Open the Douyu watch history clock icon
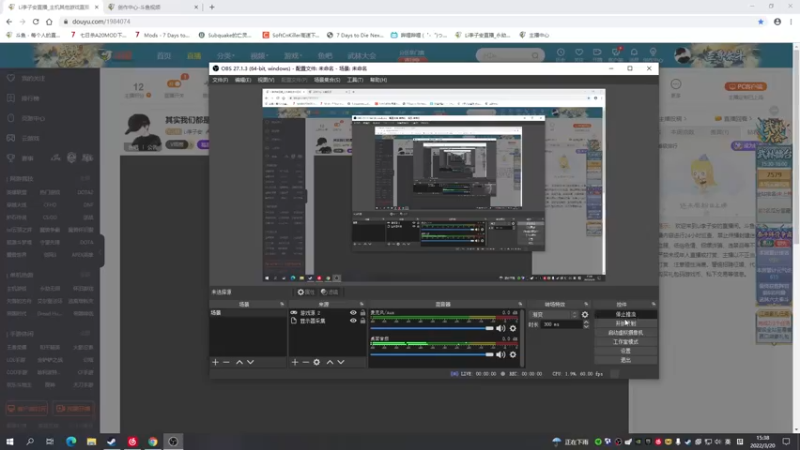 pos(561,54)
